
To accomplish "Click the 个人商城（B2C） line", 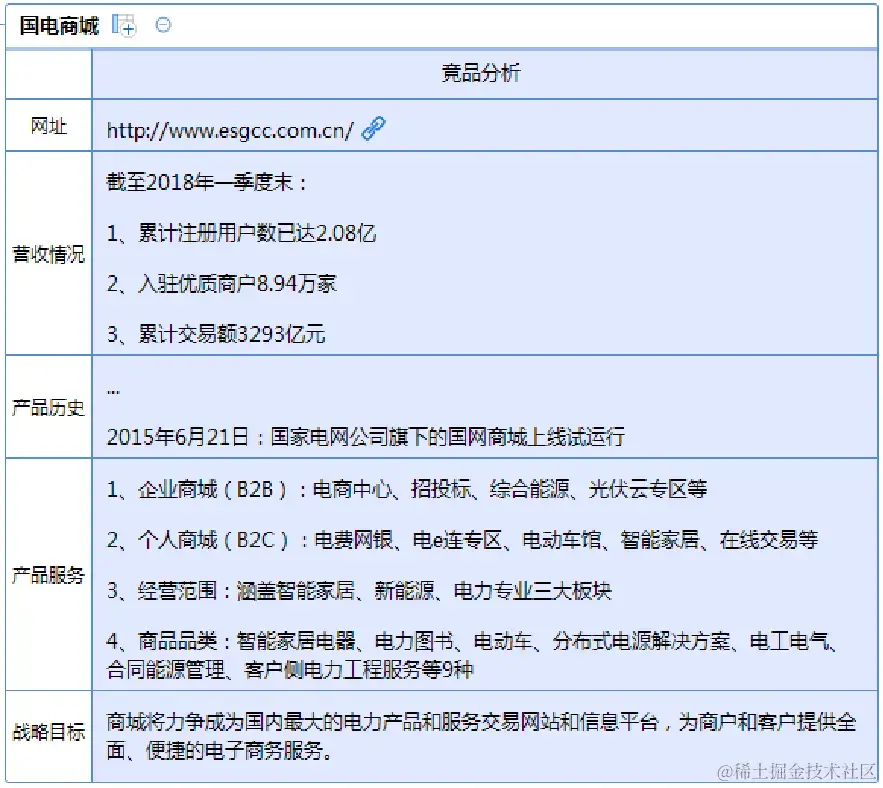I will (x=462, y=540).
